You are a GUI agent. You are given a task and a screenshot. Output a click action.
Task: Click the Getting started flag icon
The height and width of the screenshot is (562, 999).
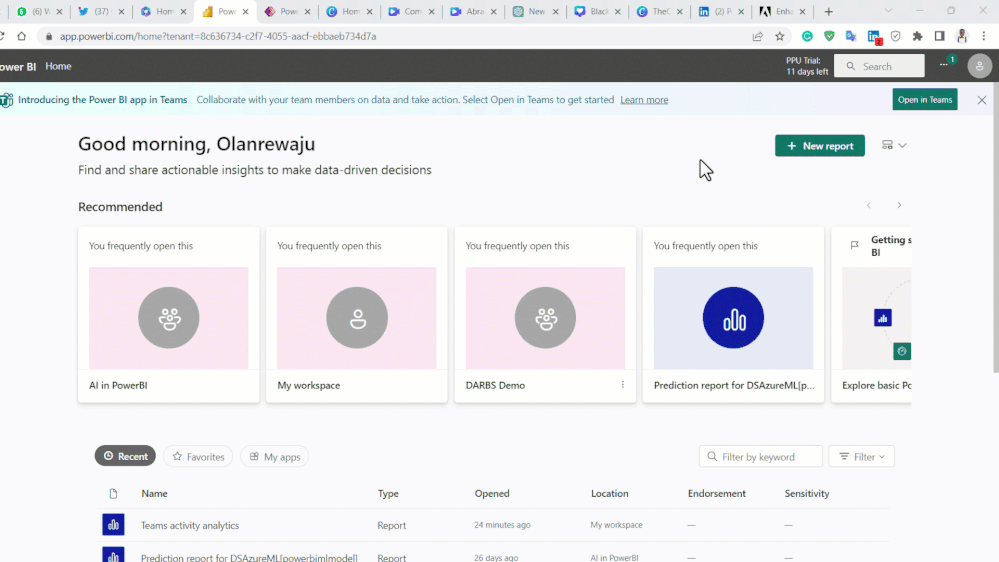point(854,245)
